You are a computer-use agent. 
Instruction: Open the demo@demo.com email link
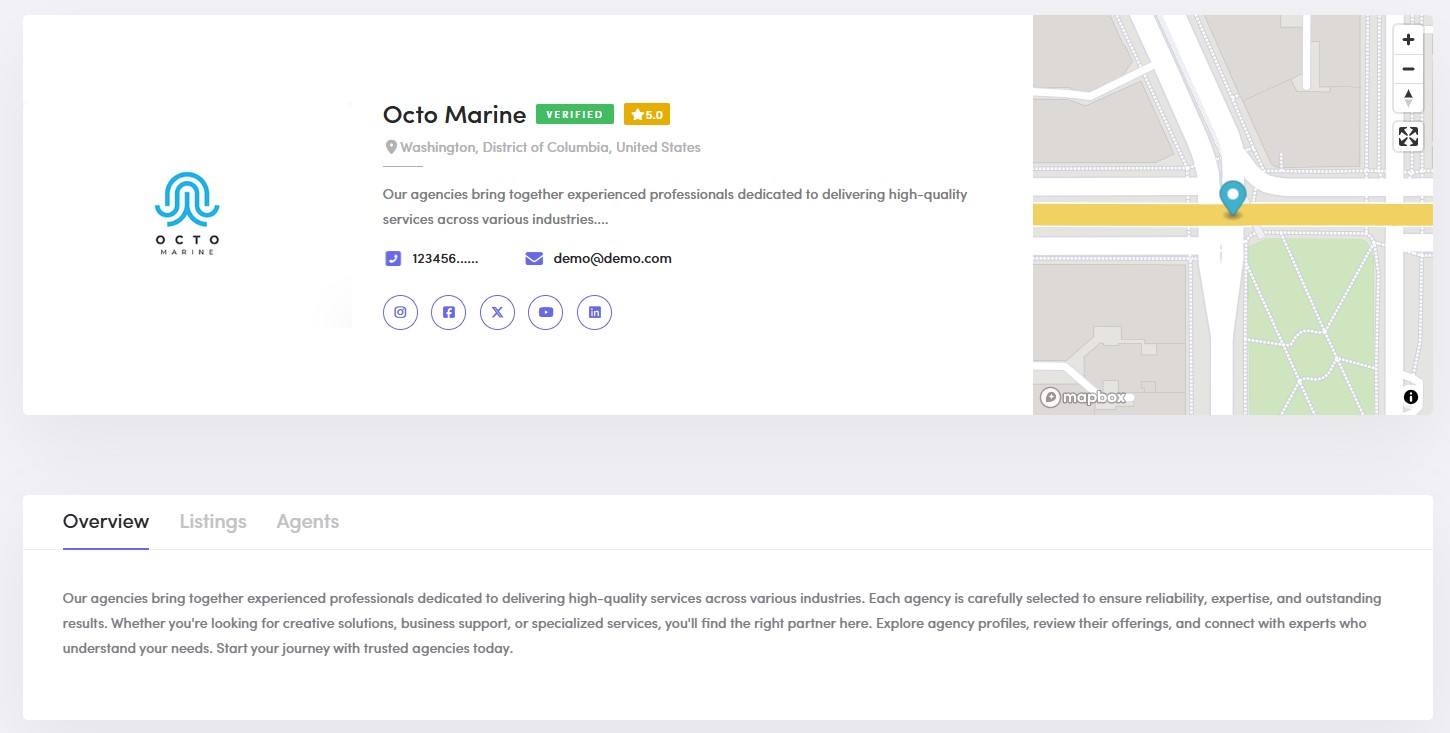[612, 258]
